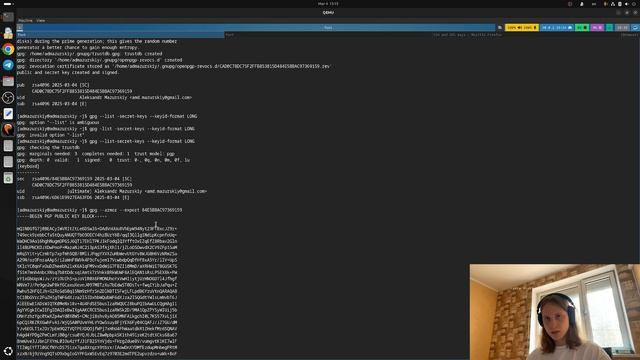
Task: Click the gray status block in the bar
Action: pyautogui.click(x=622, y=28)
